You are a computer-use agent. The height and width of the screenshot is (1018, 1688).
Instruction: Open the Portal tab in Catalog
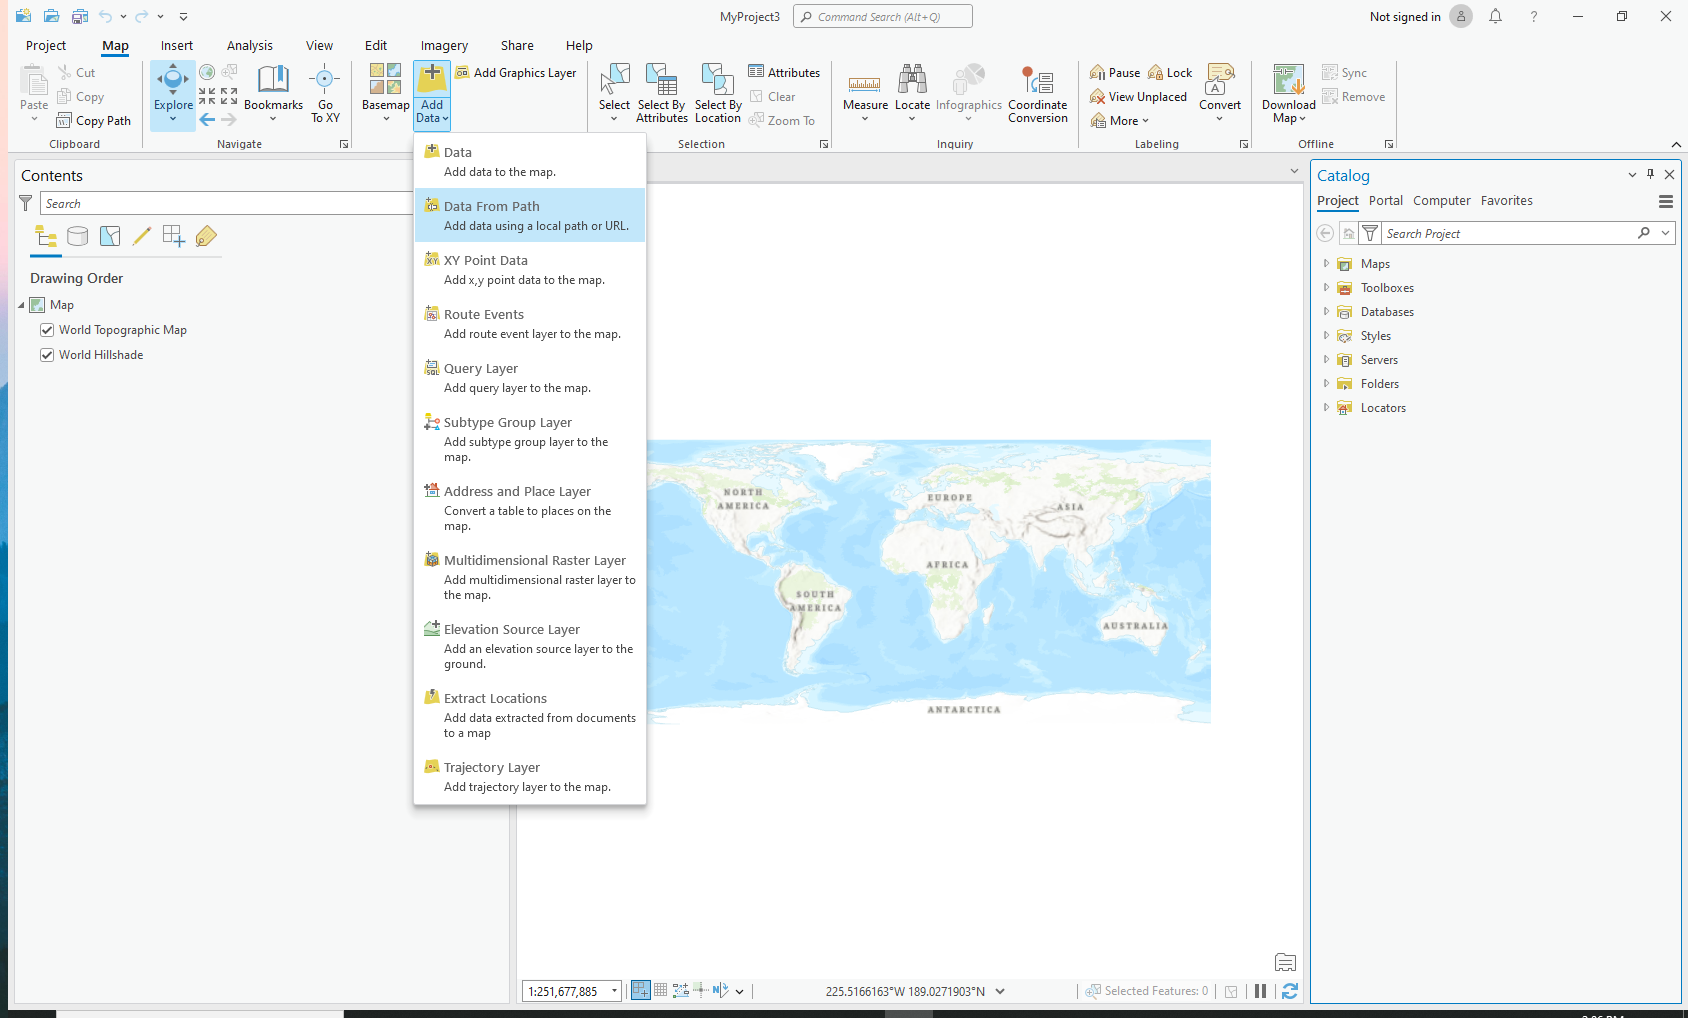tap(1385, 201)
